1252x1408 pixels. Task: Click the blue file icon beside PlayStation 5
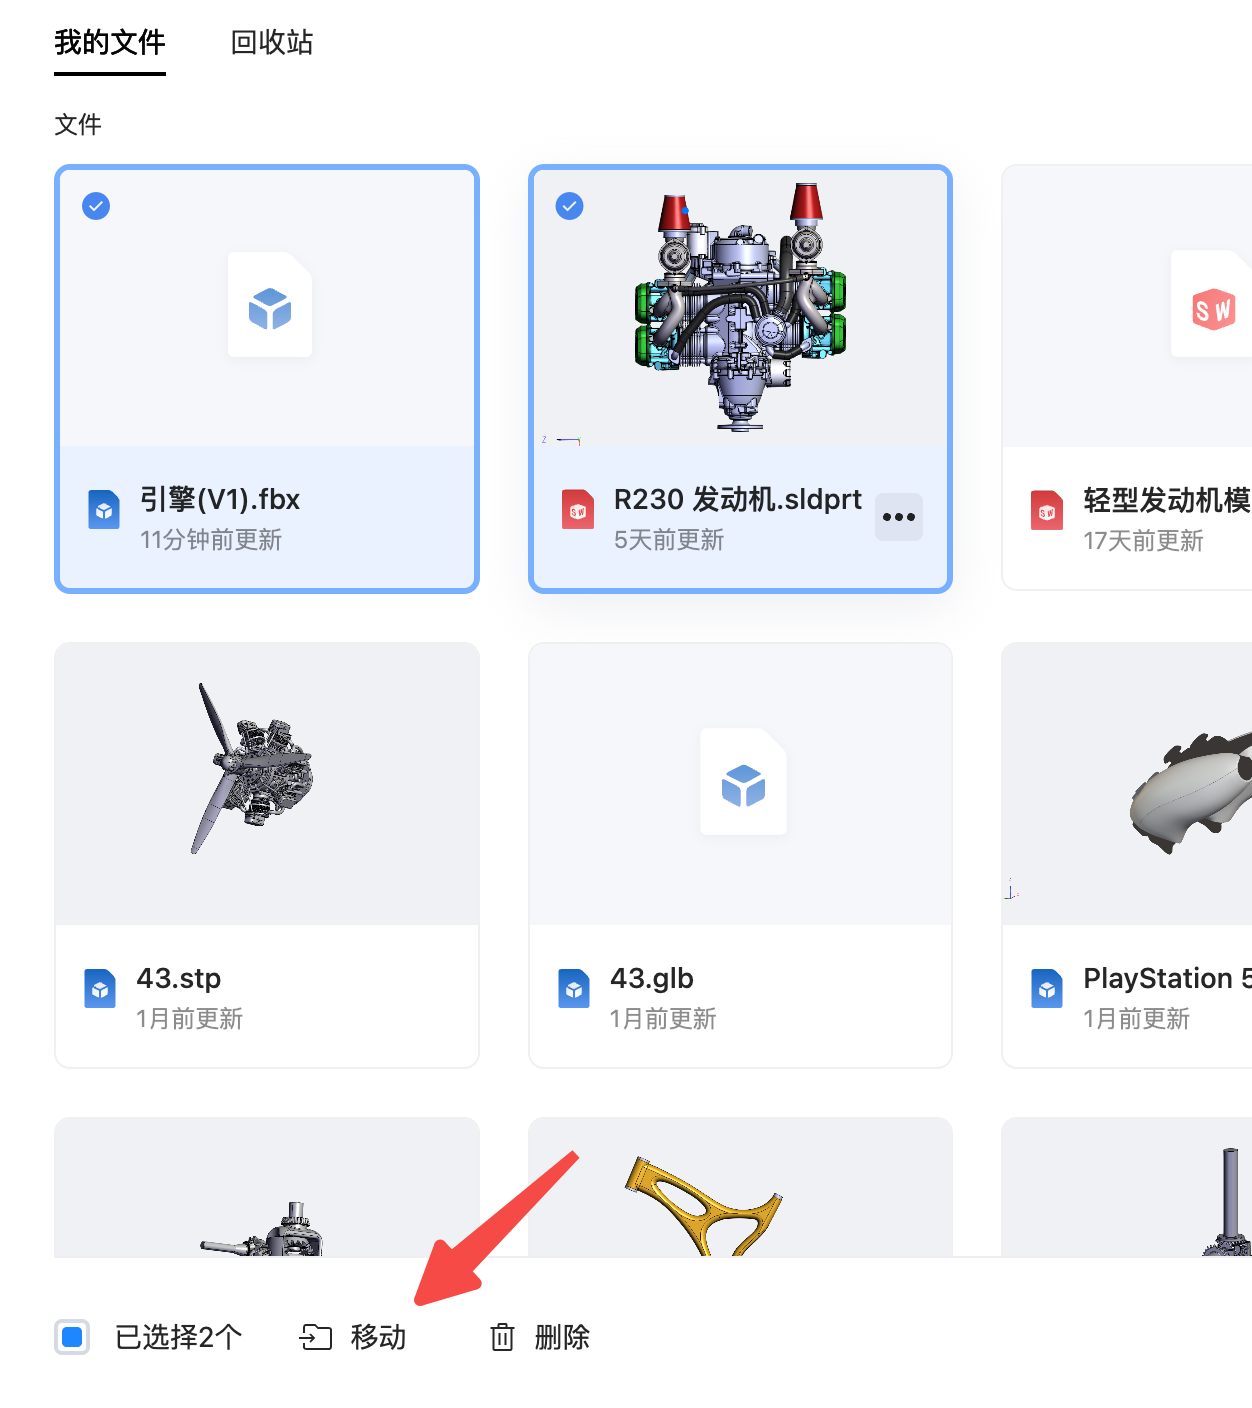pos(1047,989)
